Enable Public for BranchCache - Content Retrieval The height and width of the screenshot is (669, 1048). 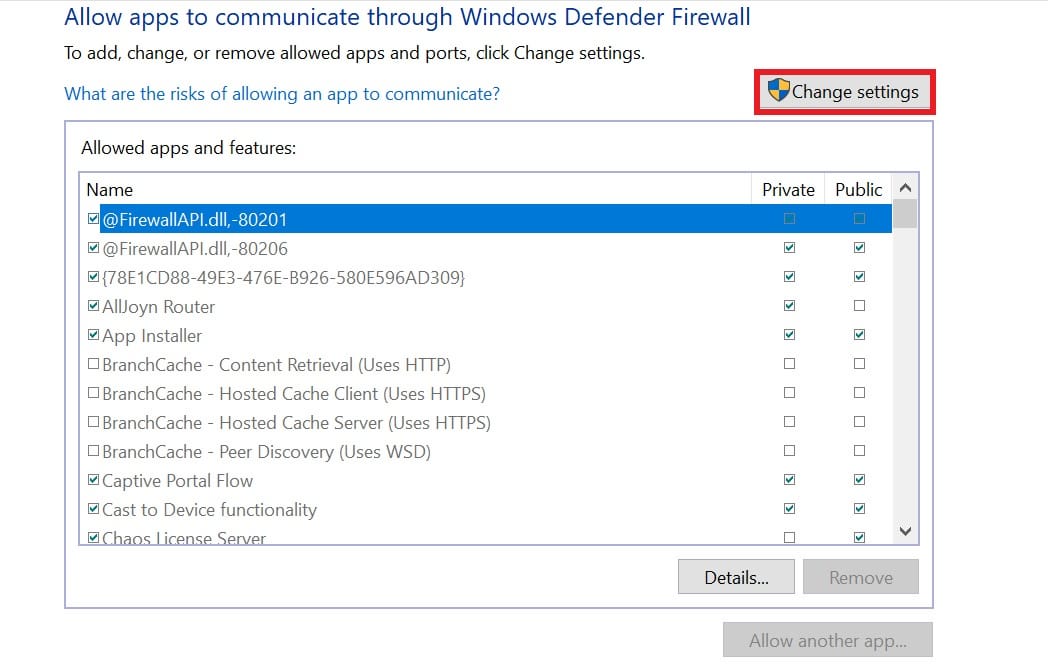coord(860,364)
